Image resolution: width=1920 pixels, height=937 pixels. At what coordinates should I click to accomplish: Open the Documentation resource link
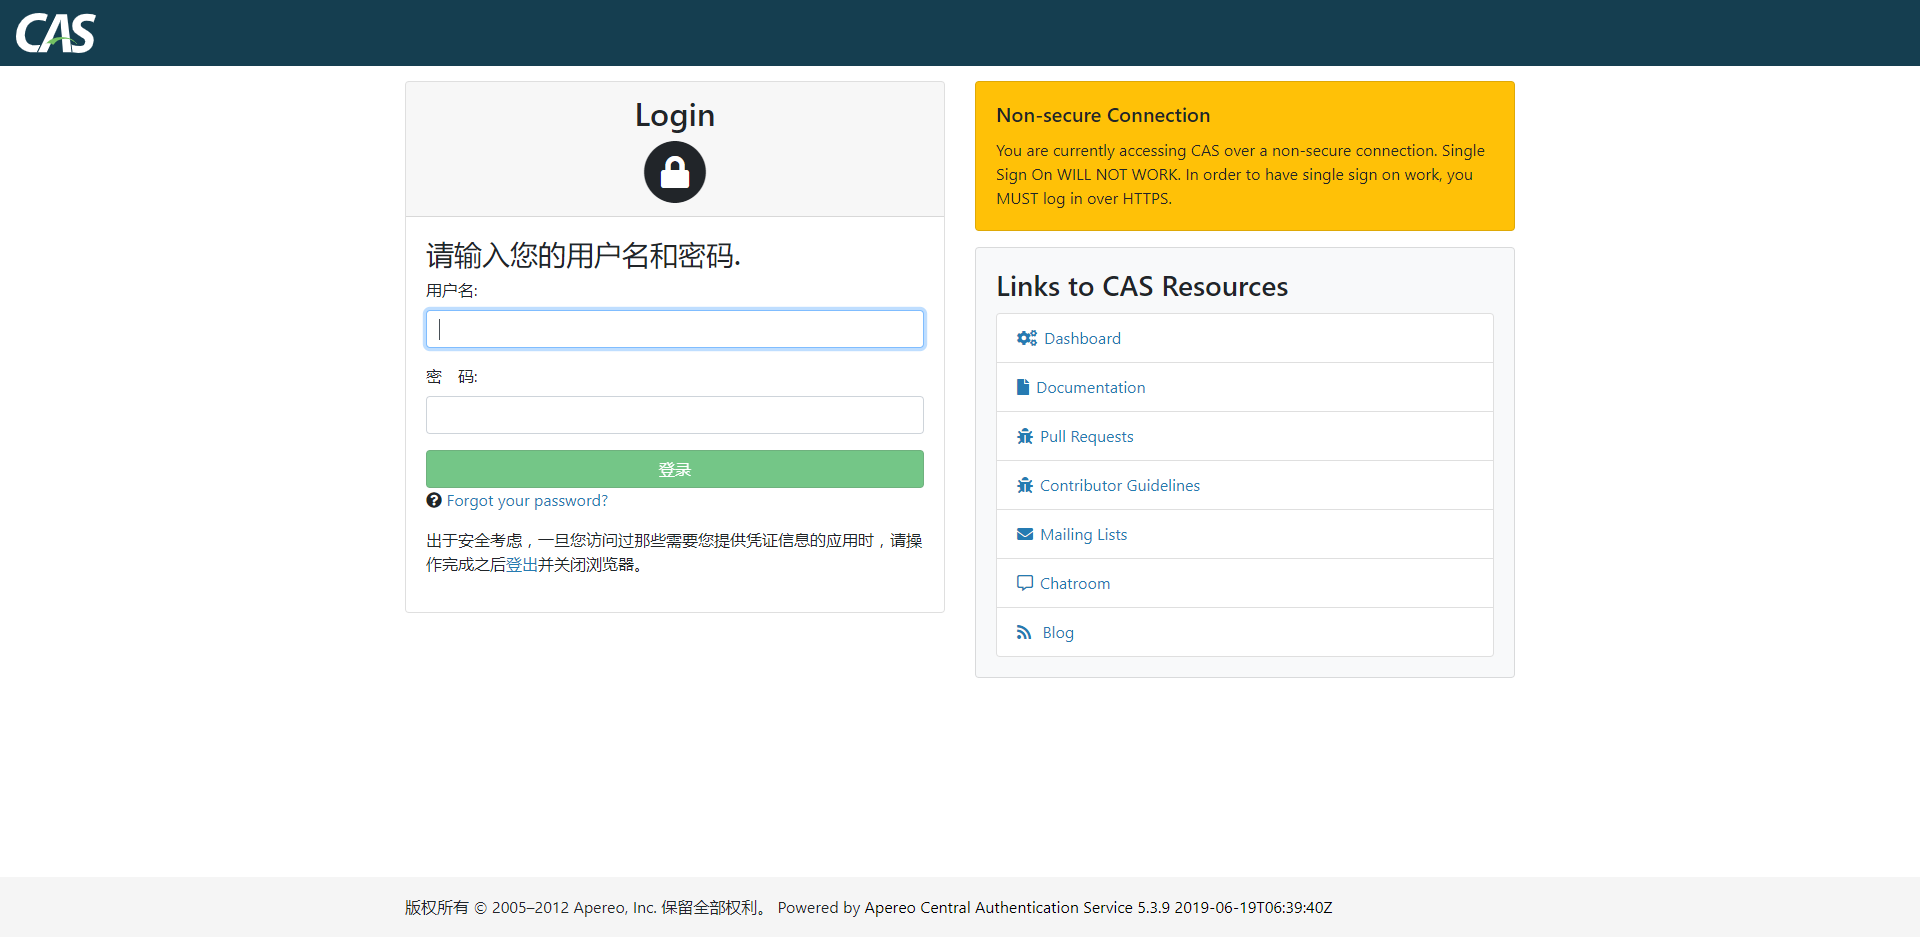1092,387
